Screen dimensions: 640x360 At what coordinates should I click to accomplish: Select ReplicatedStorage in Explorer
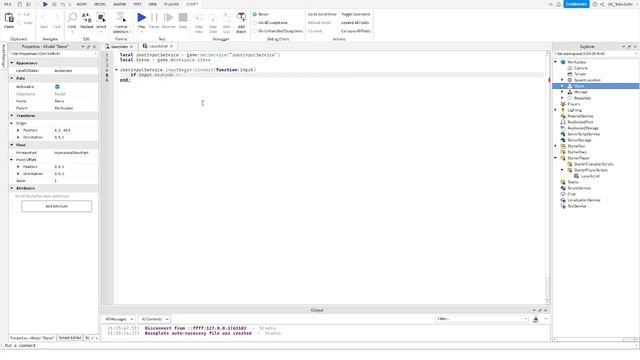click(582, 128)
